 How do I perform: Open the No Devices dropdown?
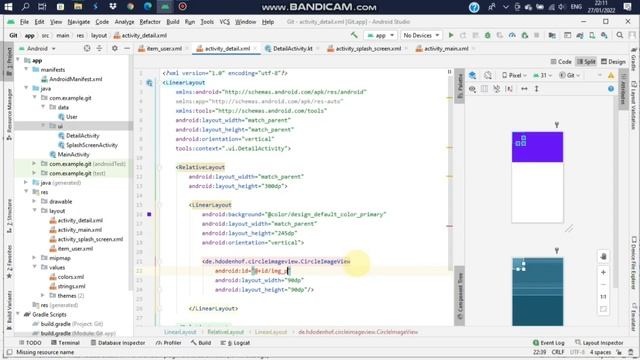[x=421, y=36]
